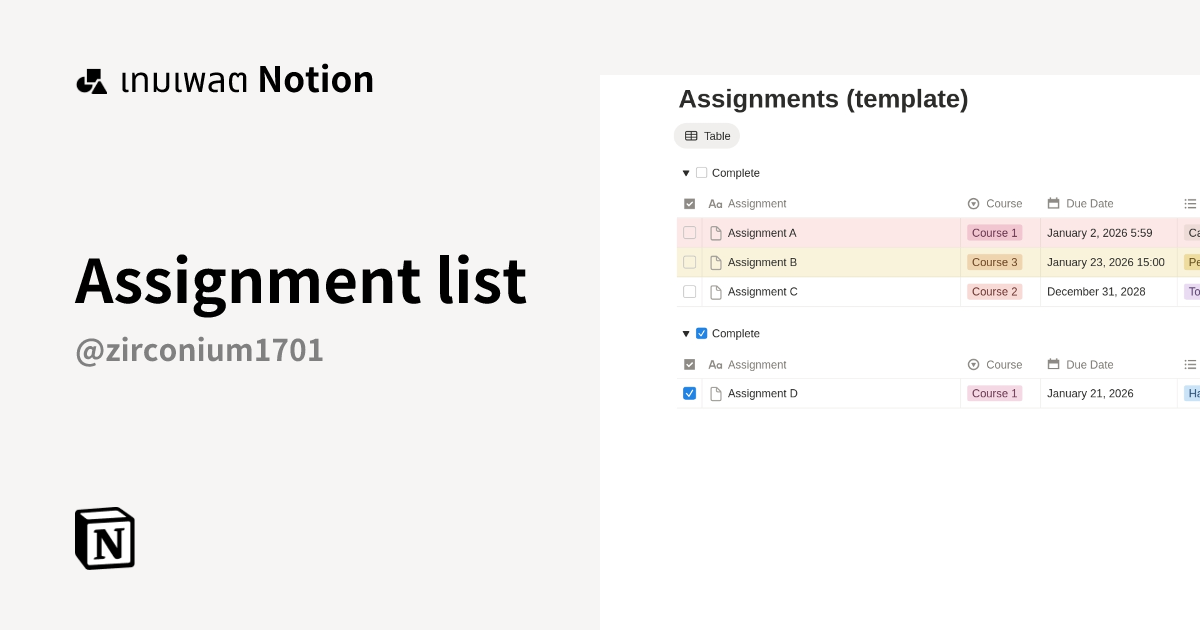The width and height of the screenshot is (1200, 630).
Task: Click due date December 31, 2028
Action: (x=1096, y=292)
